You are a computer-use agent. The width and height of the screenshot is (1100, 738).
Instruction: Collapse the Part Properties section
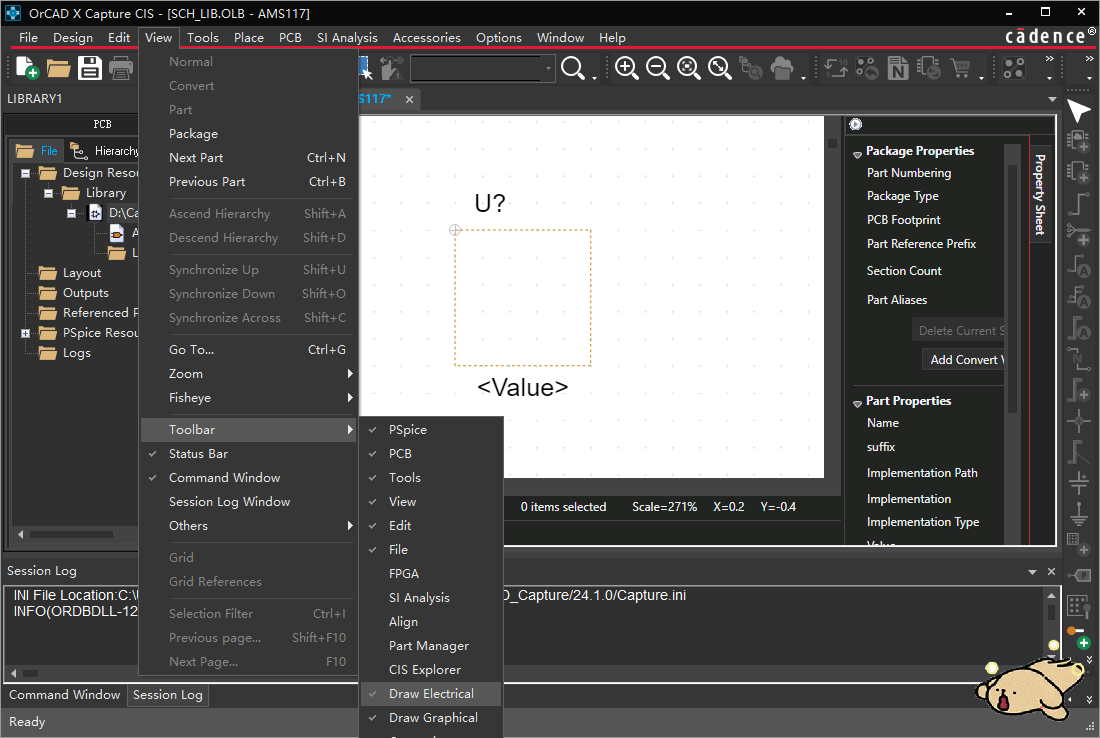[x=857, y=403]
